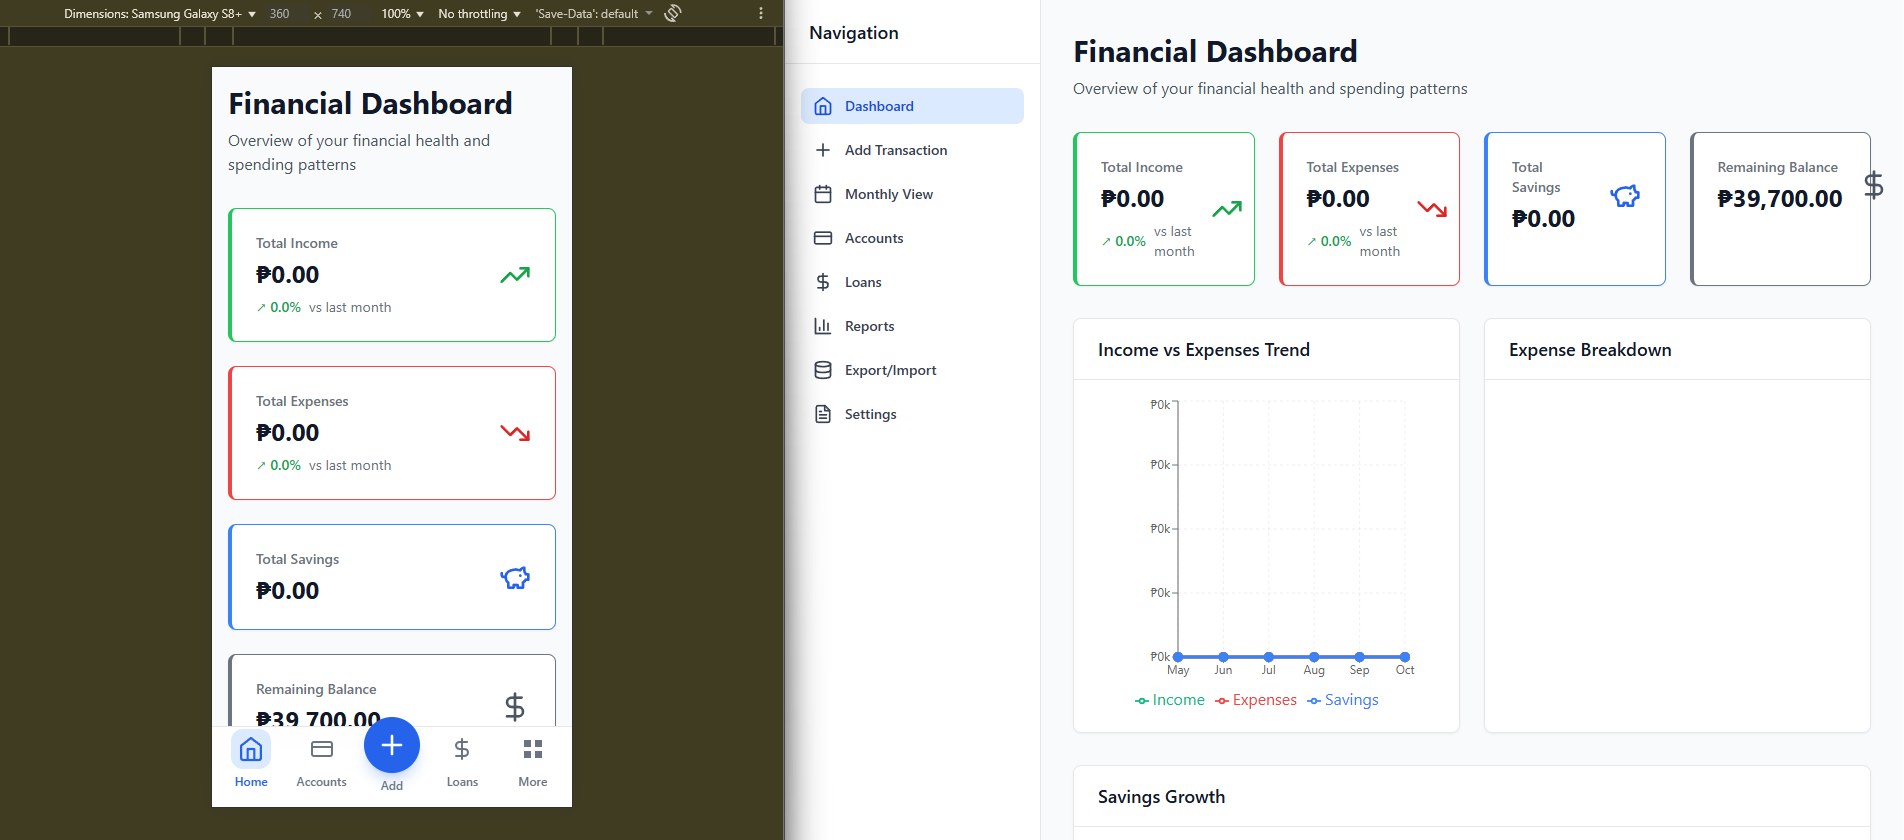1904x840 pixels.
Task: Toggle the Income series in chart legend
Action: (1170, 700)
